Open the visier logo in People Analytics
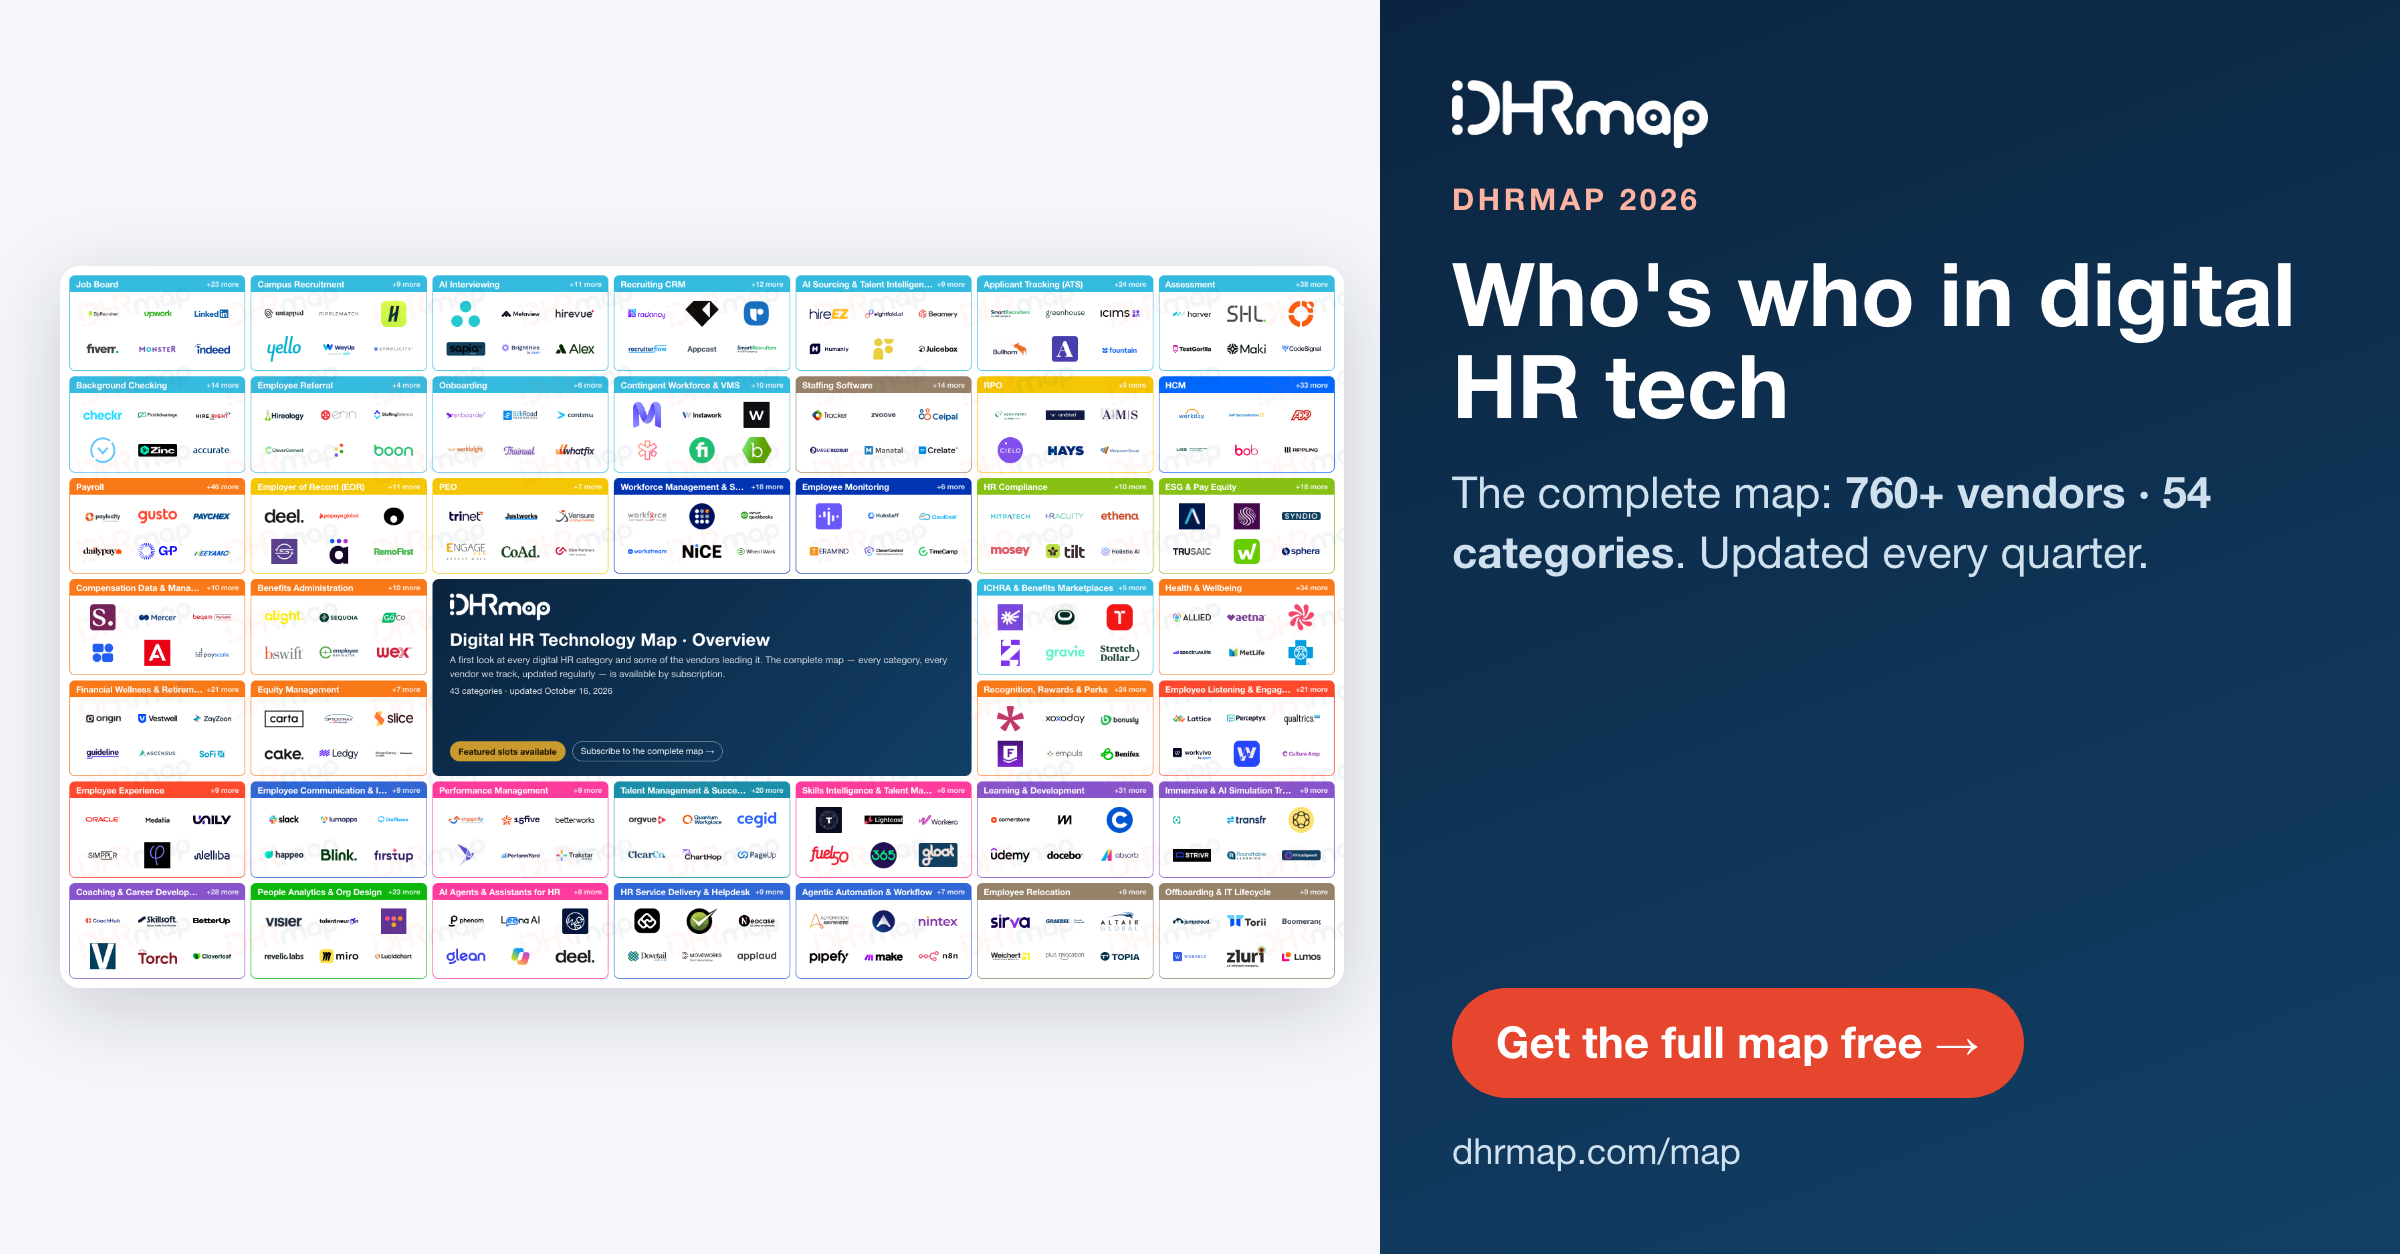The image size is (2400, 1254). (284, 921)
